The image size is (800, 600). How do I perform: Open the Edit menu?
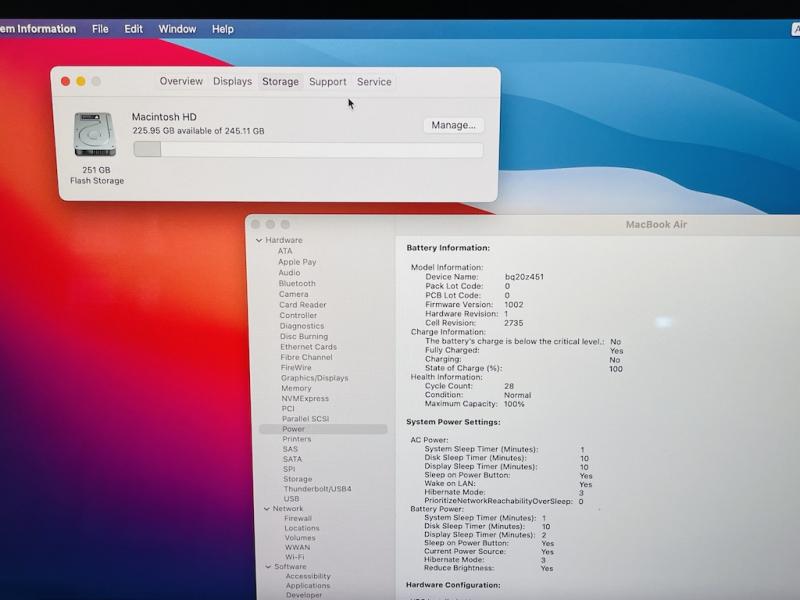point(133,29)
